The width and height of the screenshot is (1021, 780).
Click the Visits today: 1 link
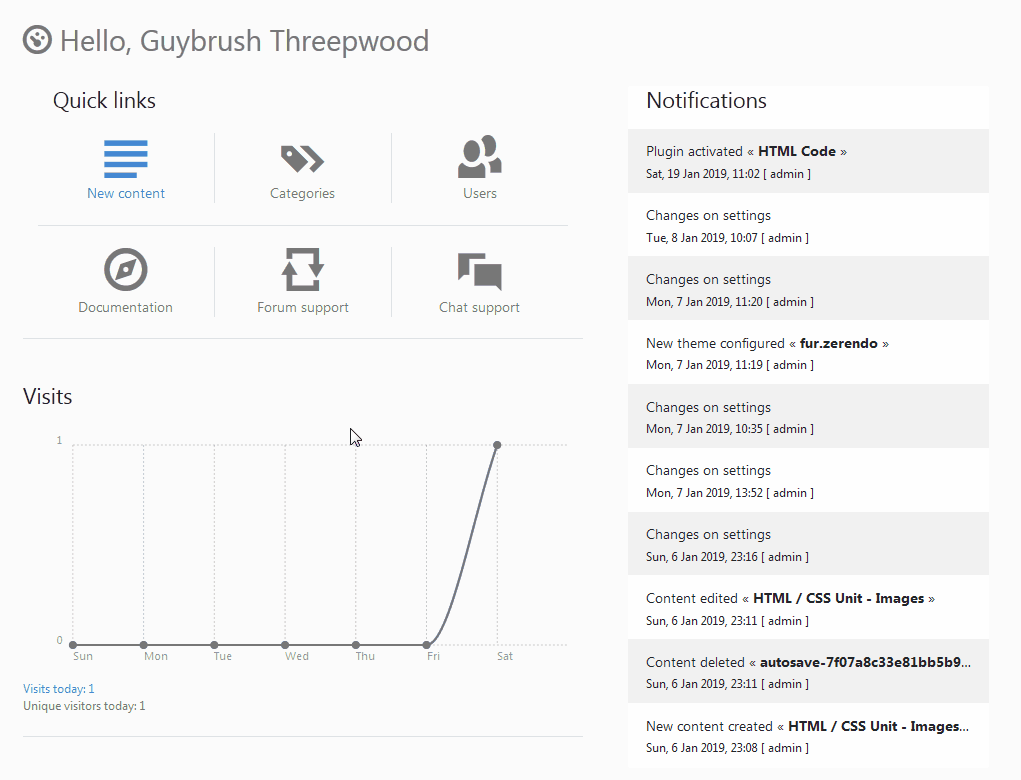point(59,689)
